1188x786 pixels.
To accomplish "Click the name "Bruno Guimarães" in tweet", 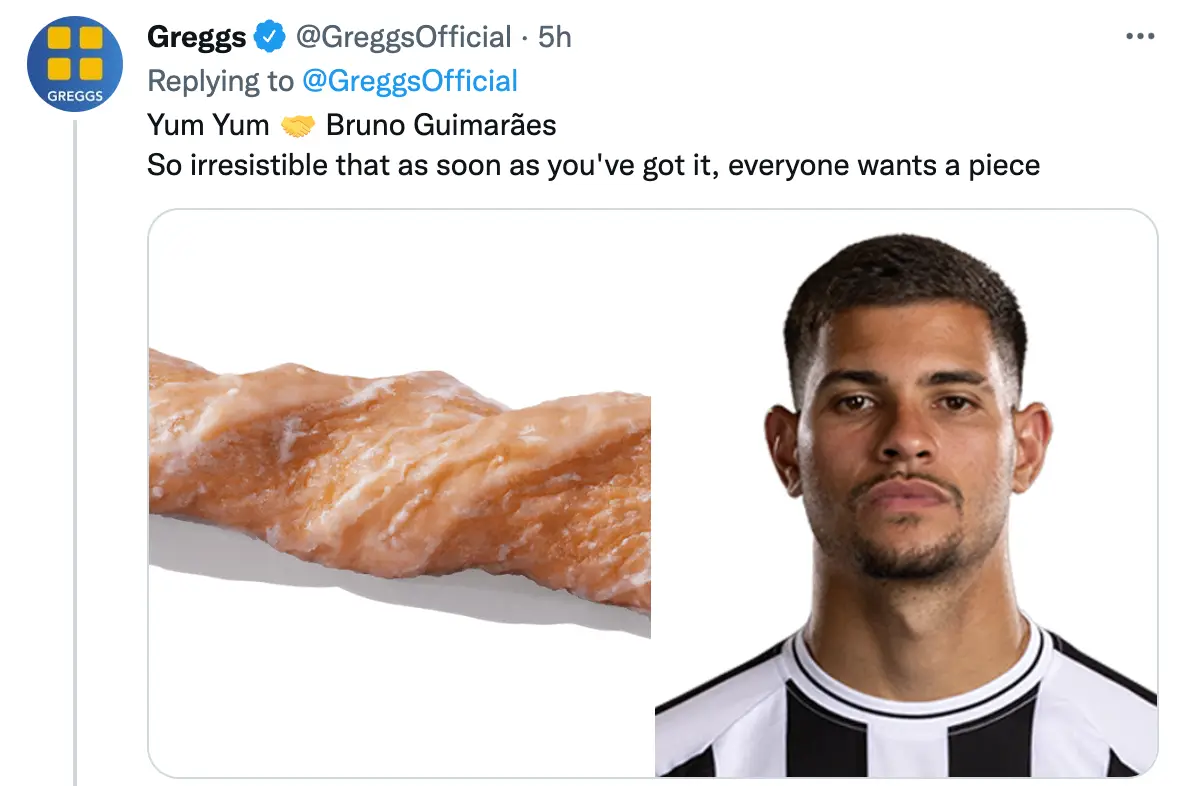I will [441, 125].
